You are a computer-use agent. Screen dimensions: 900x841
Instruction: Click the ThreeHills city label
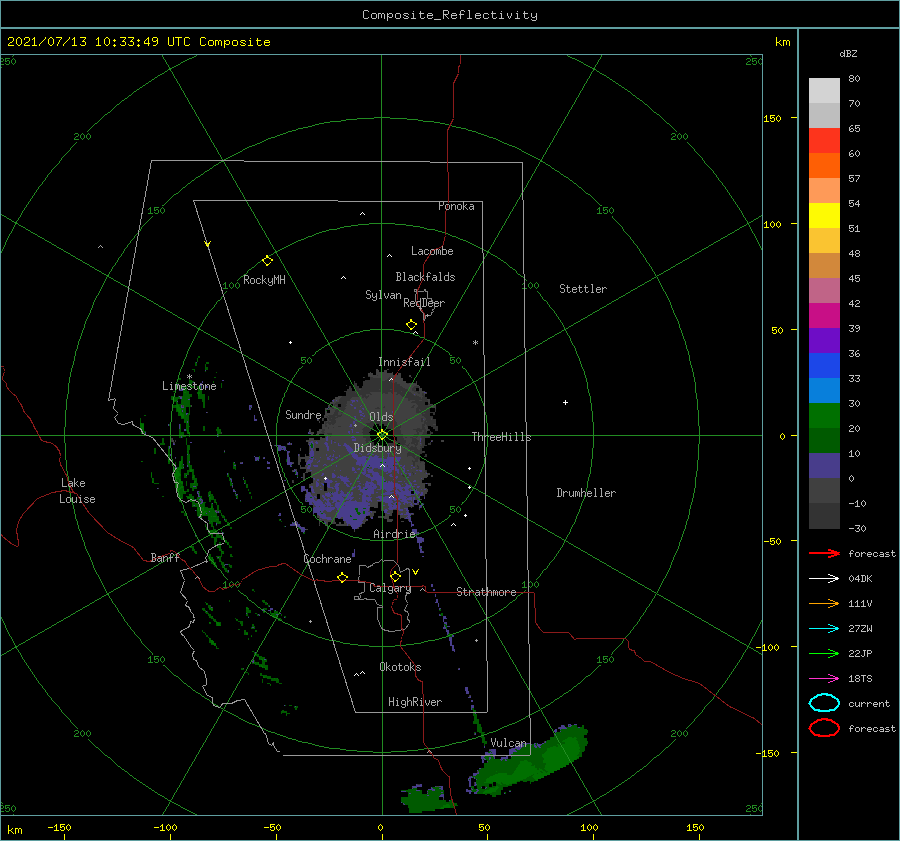click(501, 437)
